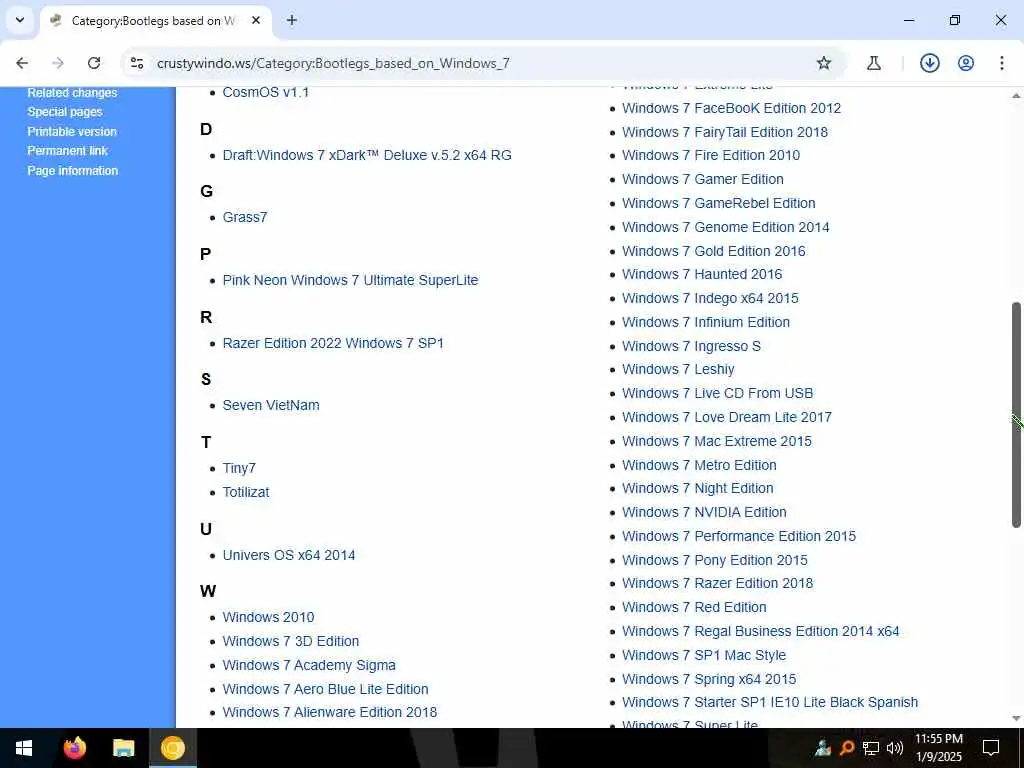Close the Category:Bootlegs tab
This screenshot has height=768, width=1024.
pyautogui.click(x=256, y=20)
